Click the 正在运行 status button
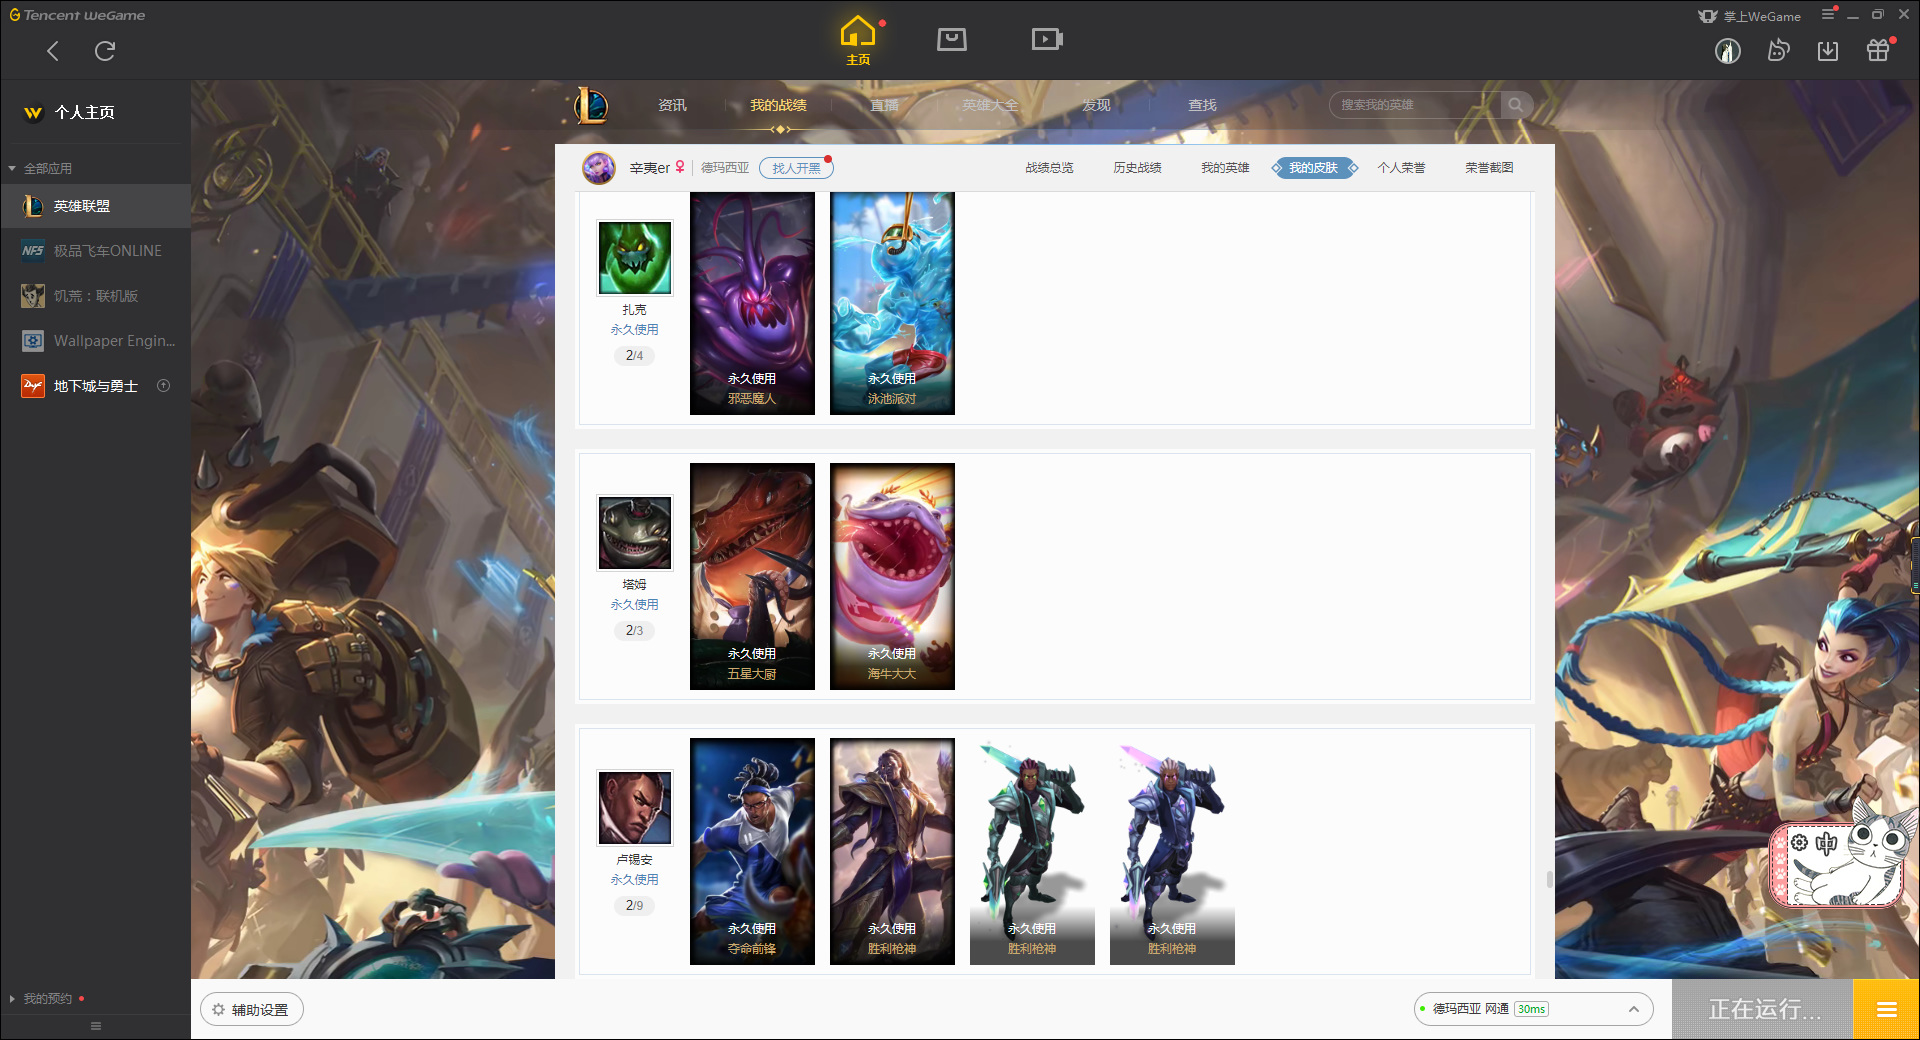The height and width of the screenshot is (1040, 1920). pos(1763,1010)
